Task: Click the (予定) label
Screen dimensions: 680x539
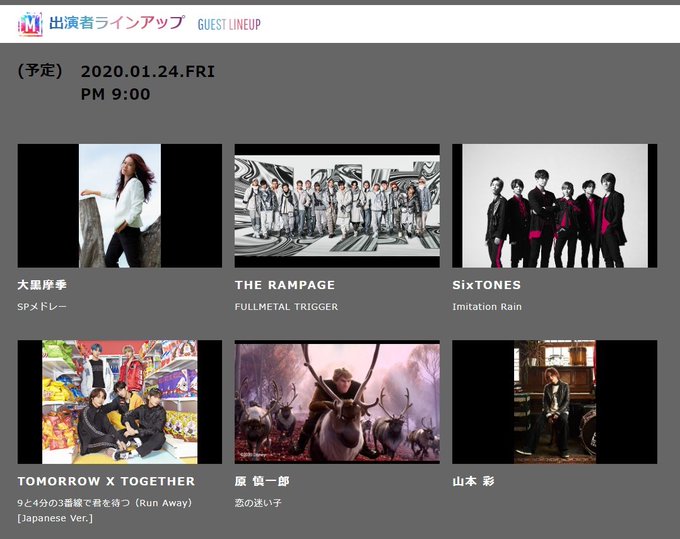Action: [39, 70]
